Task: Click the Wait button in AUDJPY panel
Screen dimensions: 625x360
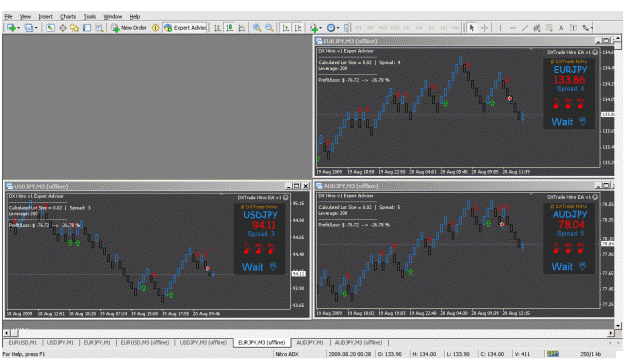Action: (569, 266)
